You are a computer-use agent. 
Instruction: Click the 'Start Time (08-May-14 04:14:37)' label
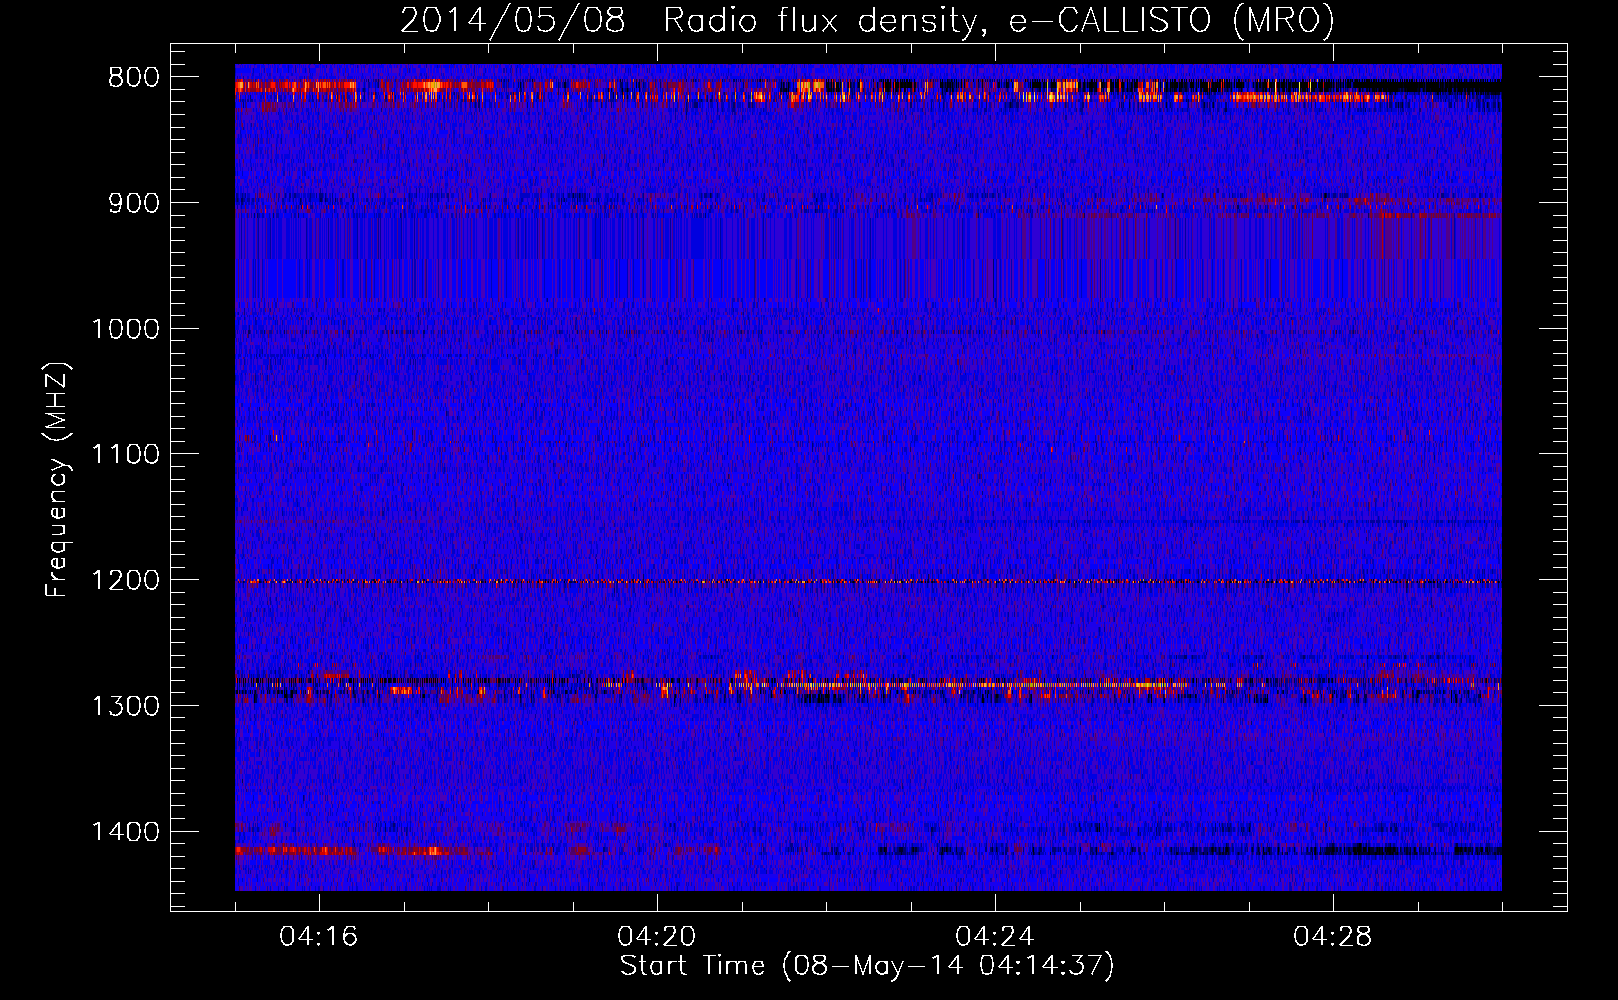pyautogui.click(x=867, y=966)
